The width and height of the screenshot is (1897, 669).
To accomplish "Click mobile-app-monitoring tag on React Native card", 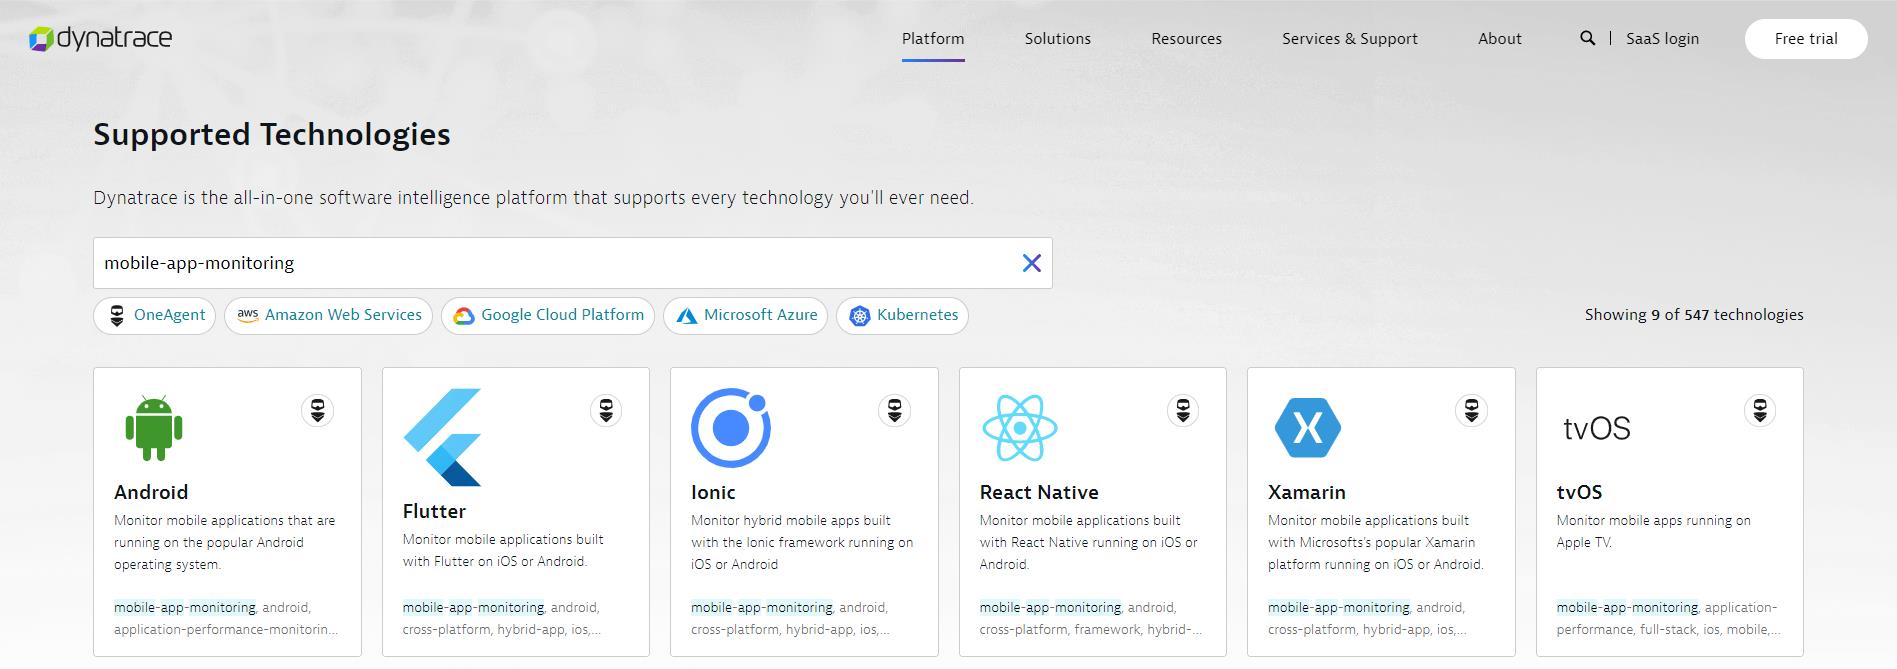I will pyautogui.click(x=1051, y=607).
